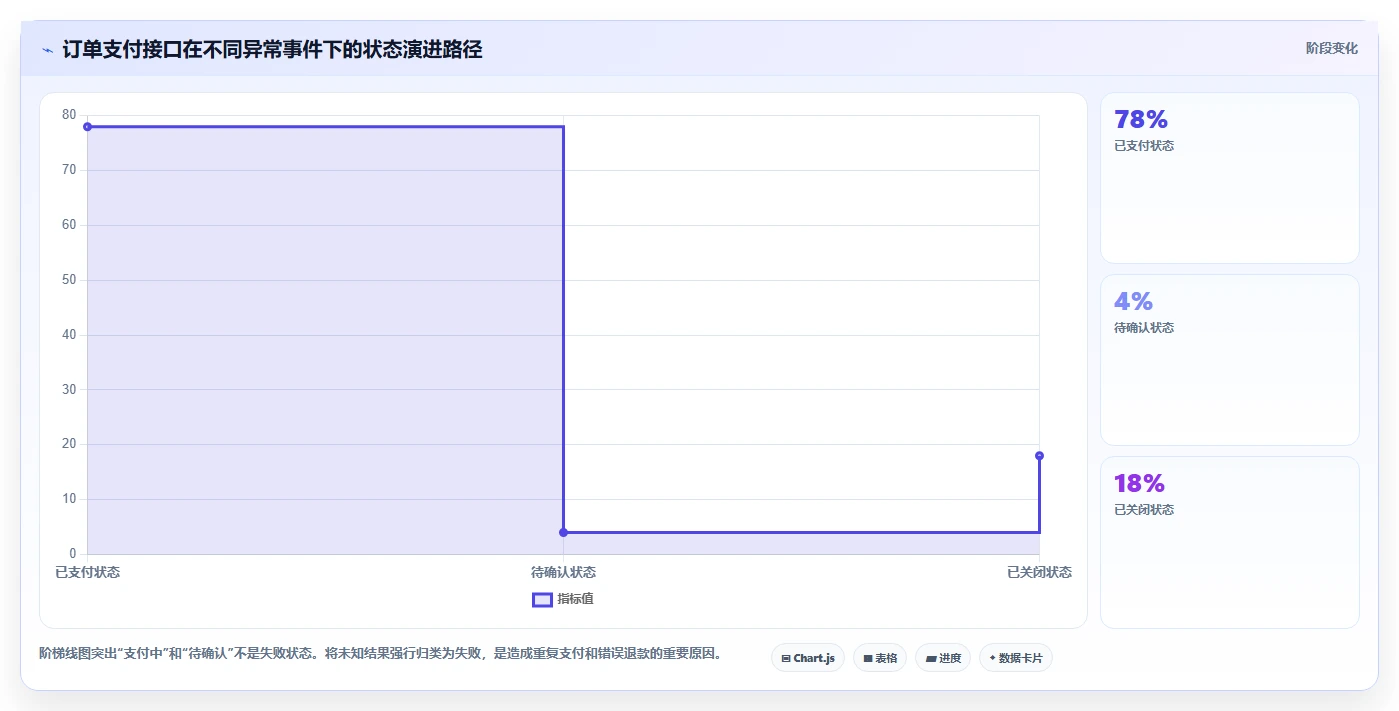Click the 已关闭状态 x-axis label
Viewport: 1399px width, 711px height.
pyautogui.click(x=1039, y=572)
